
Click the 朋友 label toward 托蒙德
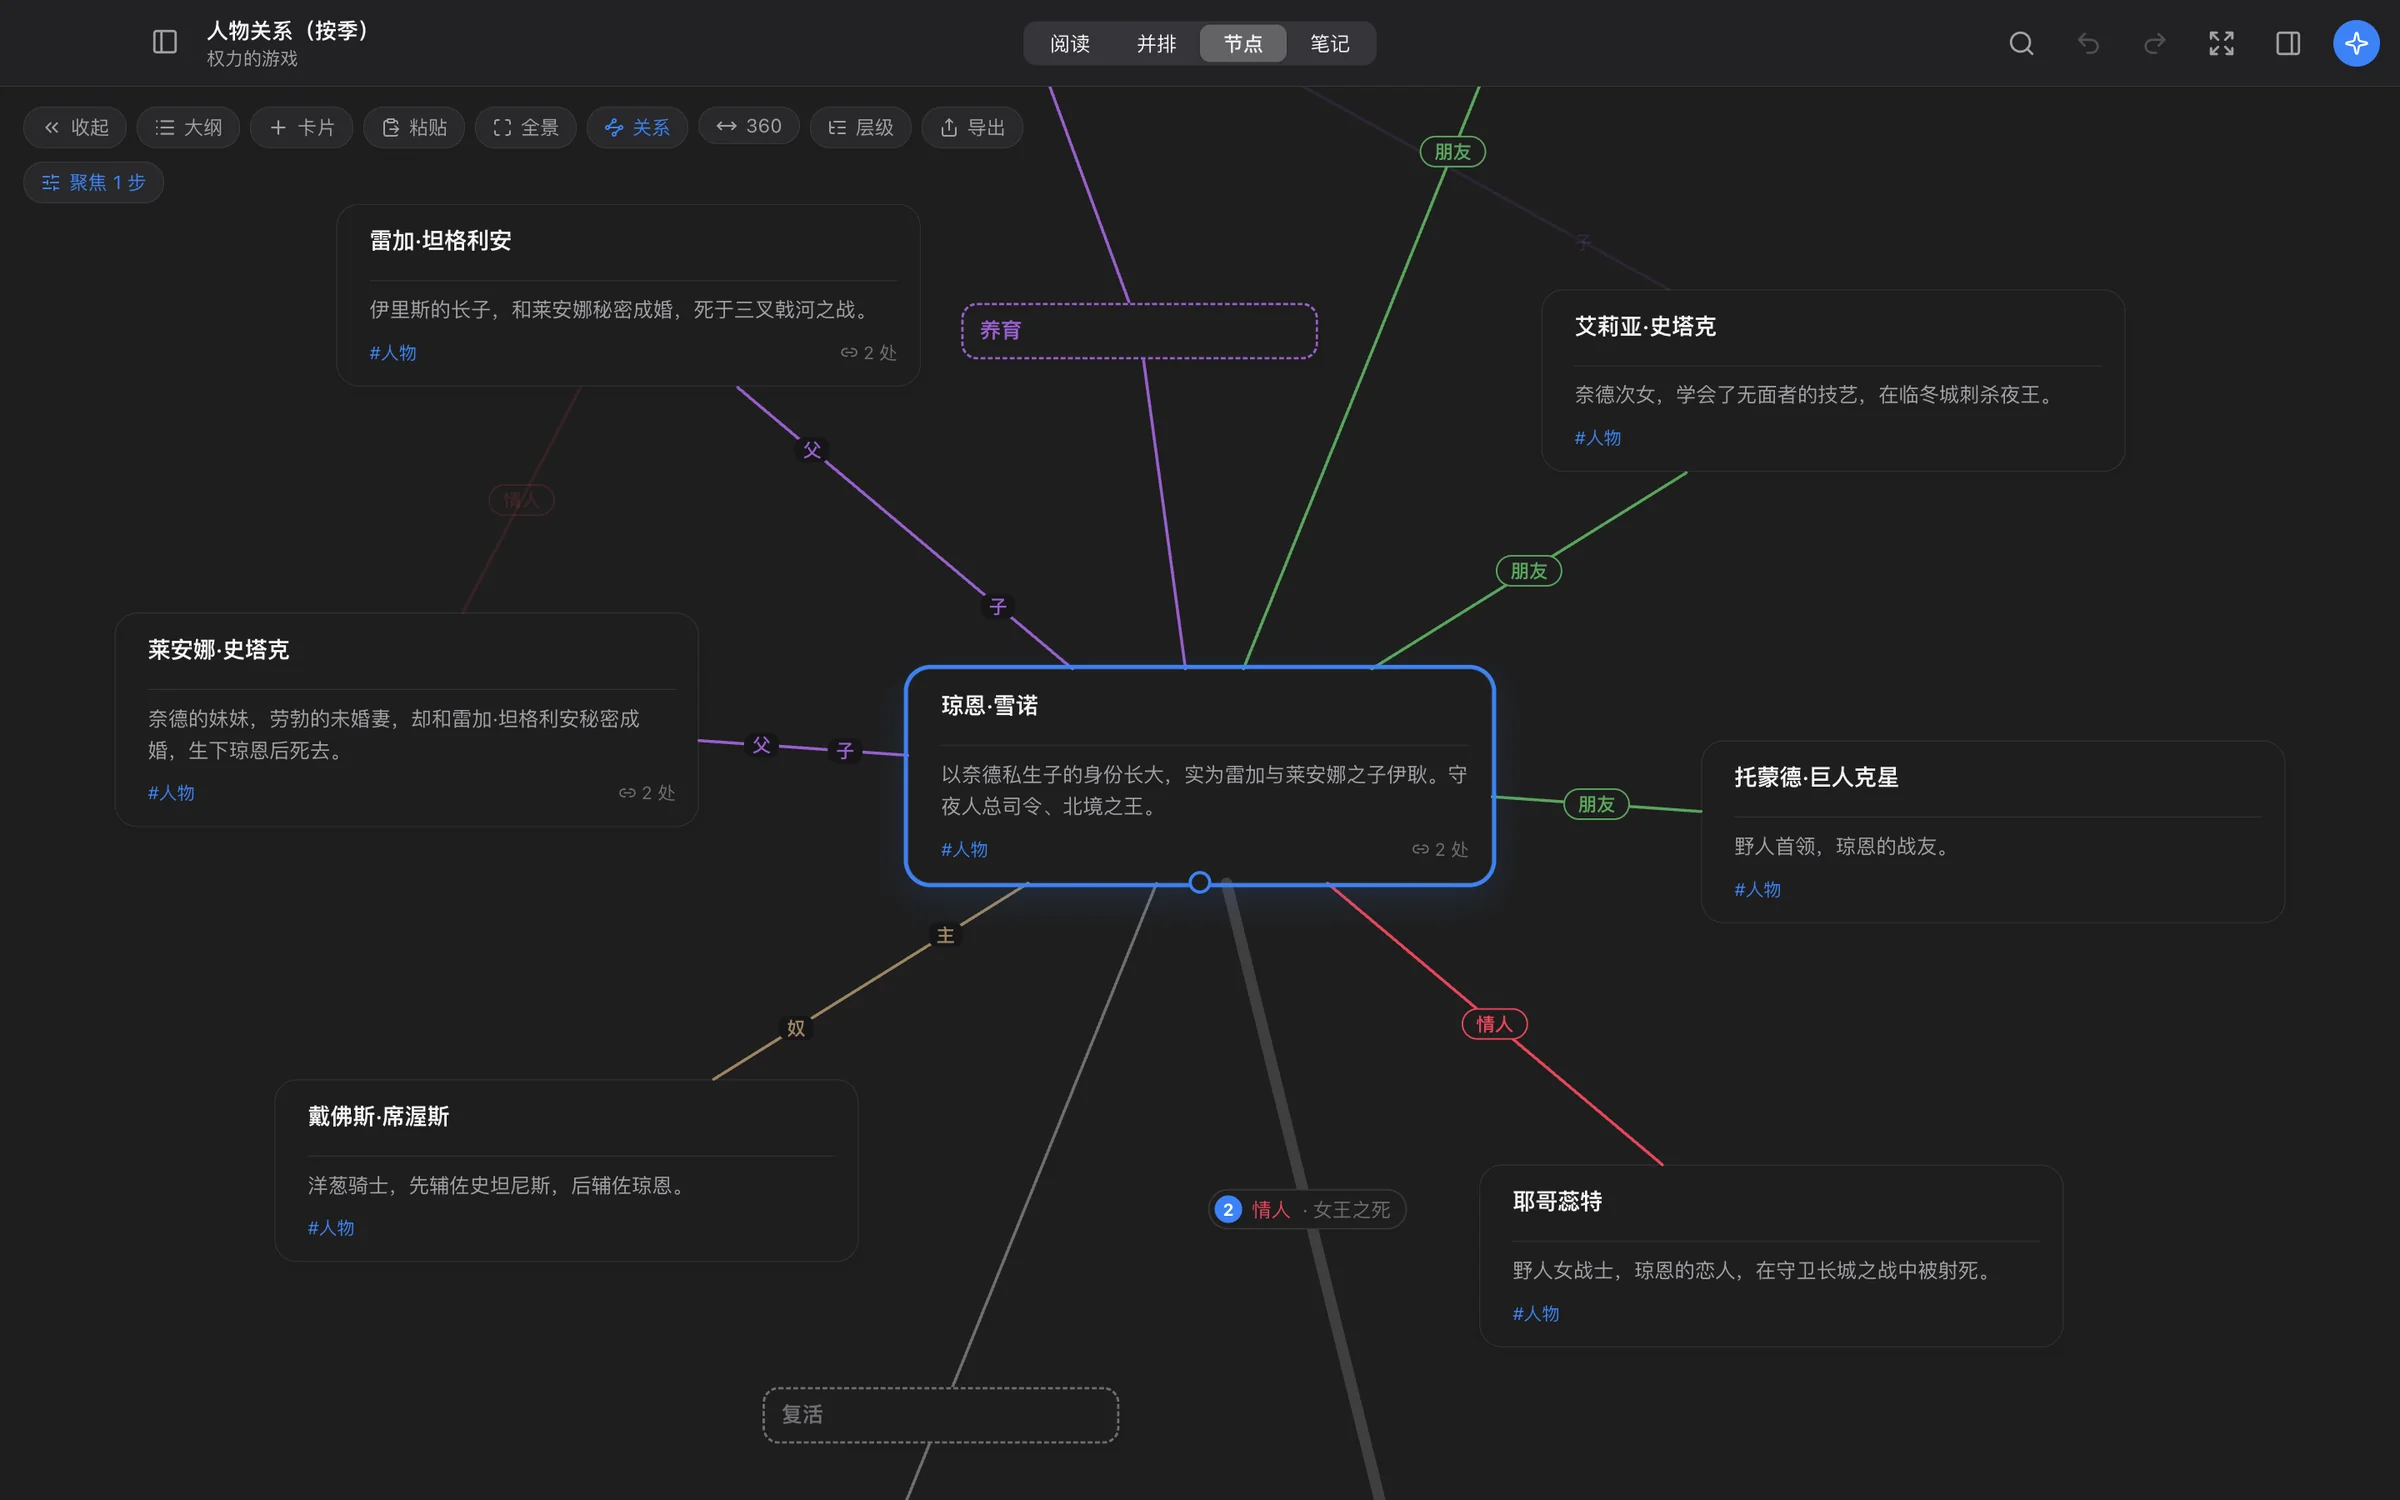tap(1596, 804)
